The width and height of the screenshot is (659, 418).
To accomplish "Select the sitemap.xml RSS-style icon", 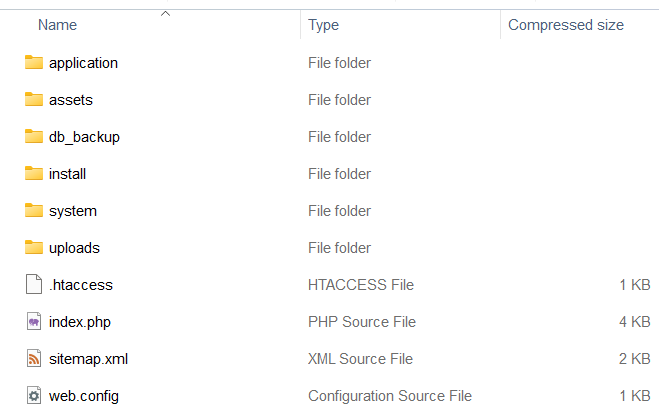I will pos(34,358).
